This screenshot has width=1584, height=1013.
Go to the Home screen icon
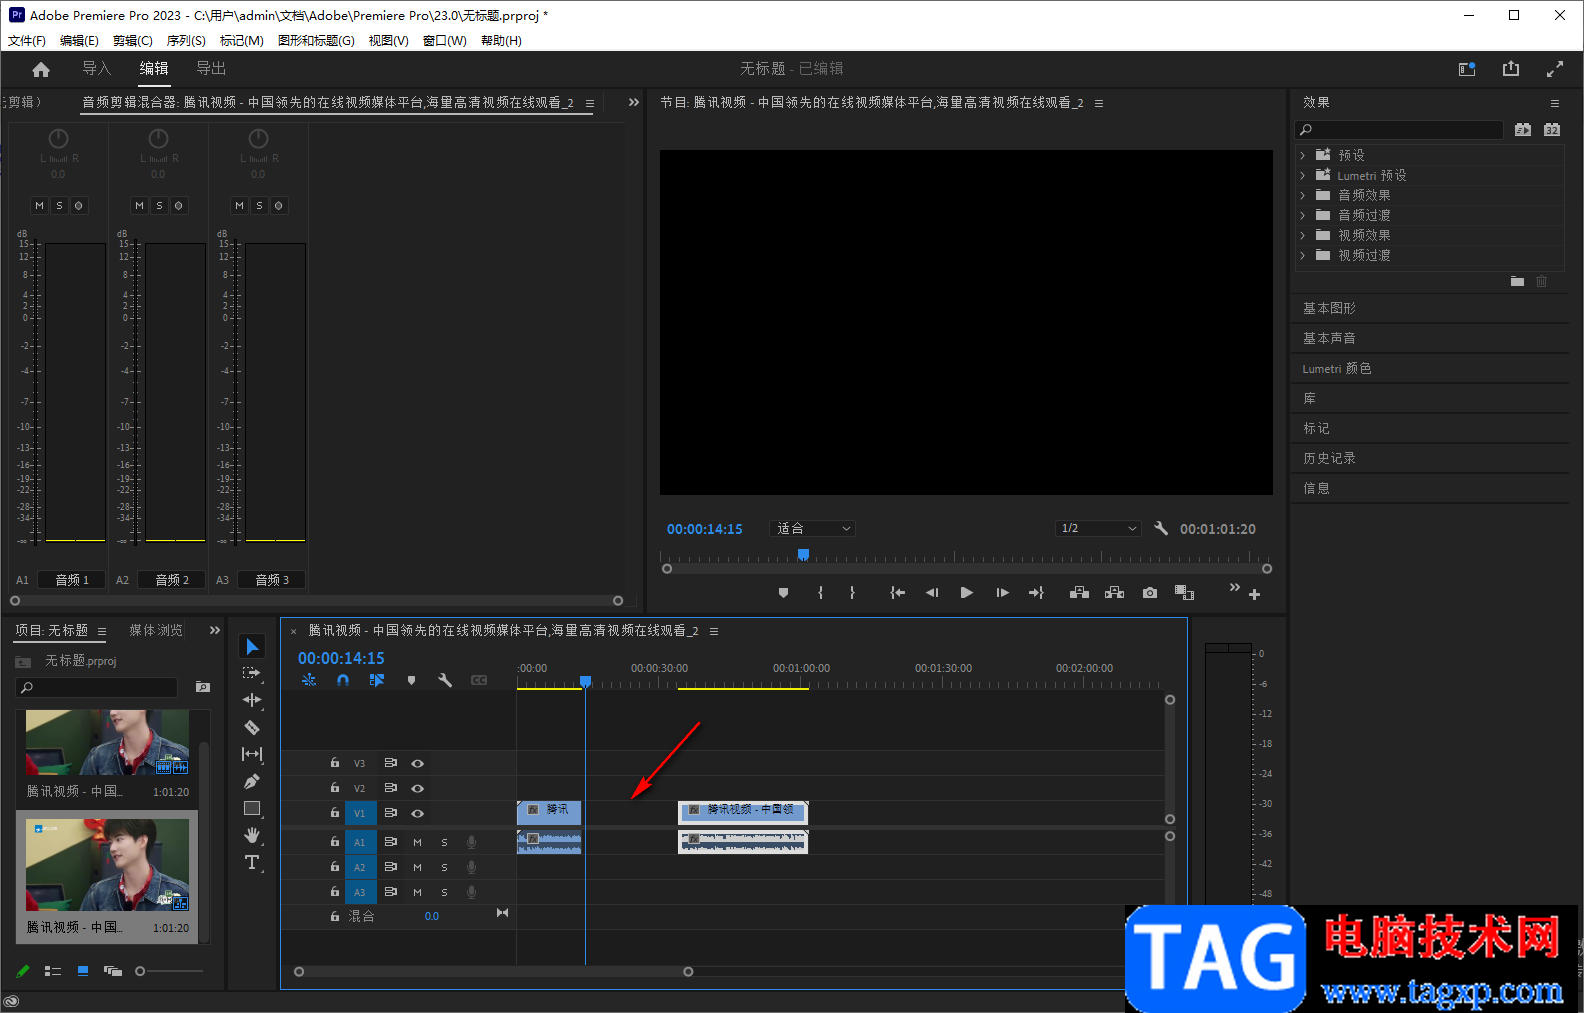(x=41, y=69)
